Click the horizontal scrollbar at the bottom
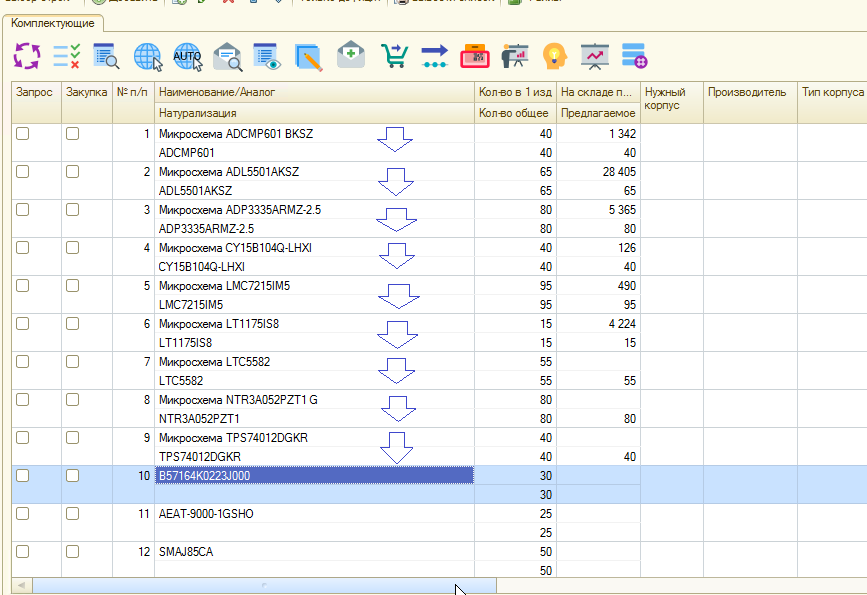Image resolution: width=867 pixels, height=595 pixels. [264, 585]
